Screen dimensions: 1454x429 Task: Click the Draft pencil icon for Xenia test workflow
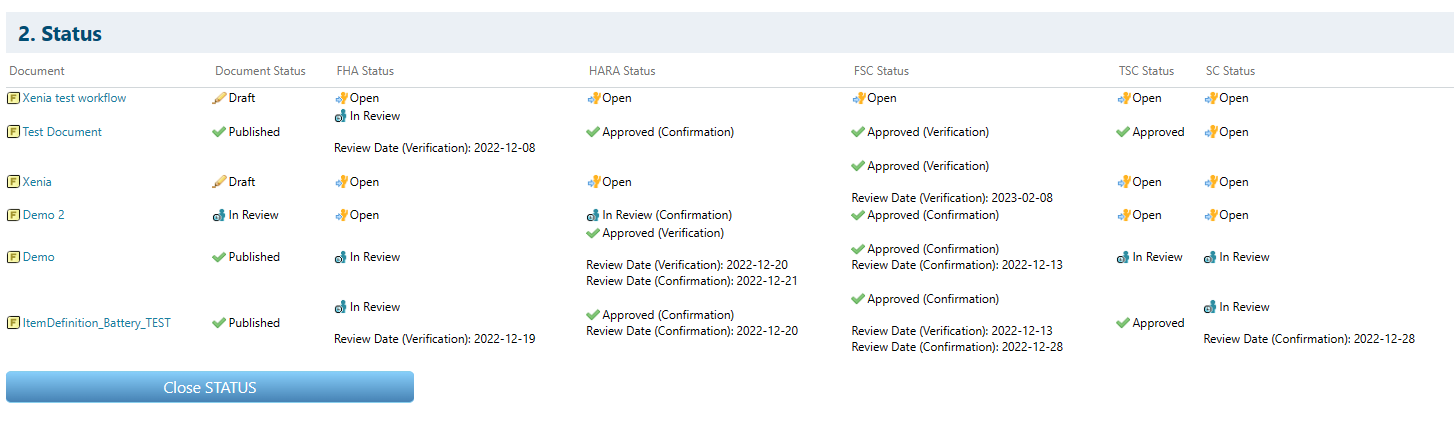[x=219, y=98]
